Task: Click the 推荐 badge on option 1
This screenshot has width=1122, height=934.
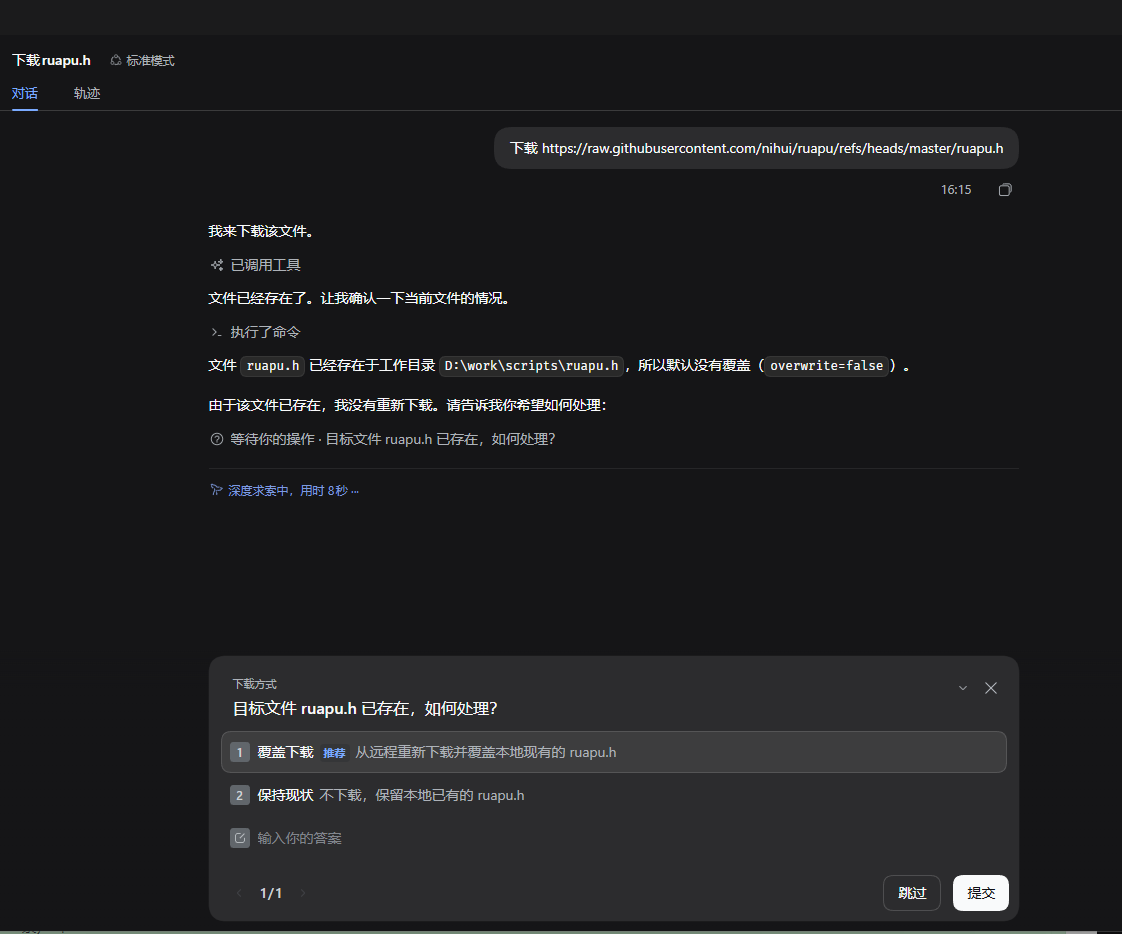Action: point(334,753)
